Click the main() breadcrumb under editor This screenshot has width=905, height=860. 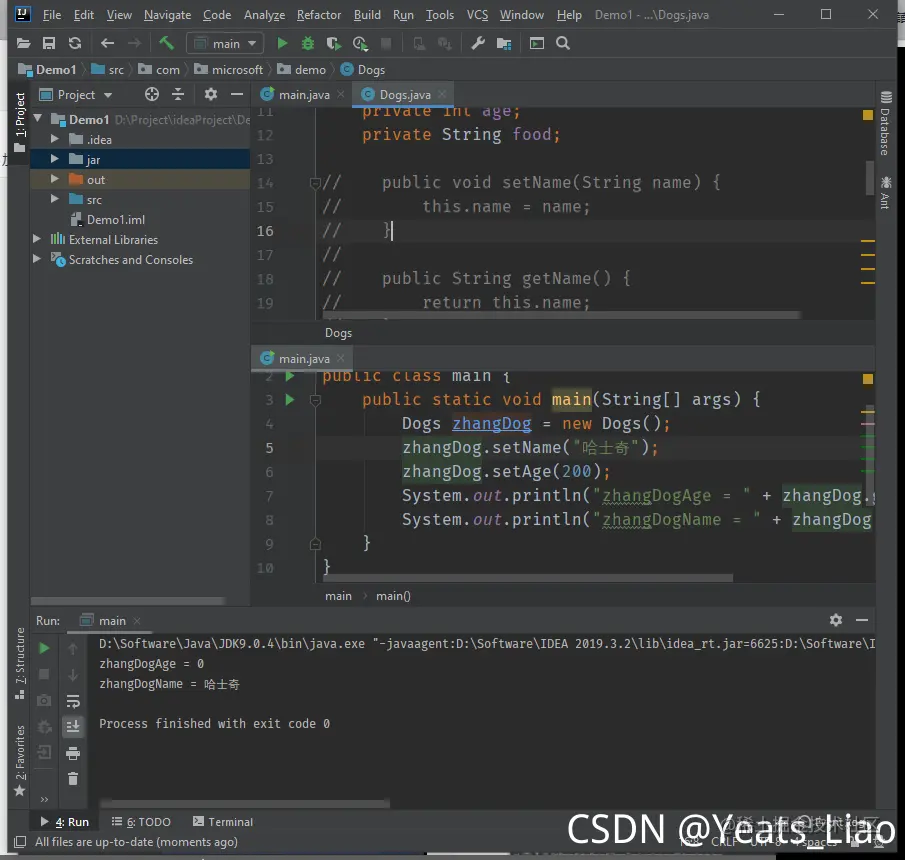[393, 596]
